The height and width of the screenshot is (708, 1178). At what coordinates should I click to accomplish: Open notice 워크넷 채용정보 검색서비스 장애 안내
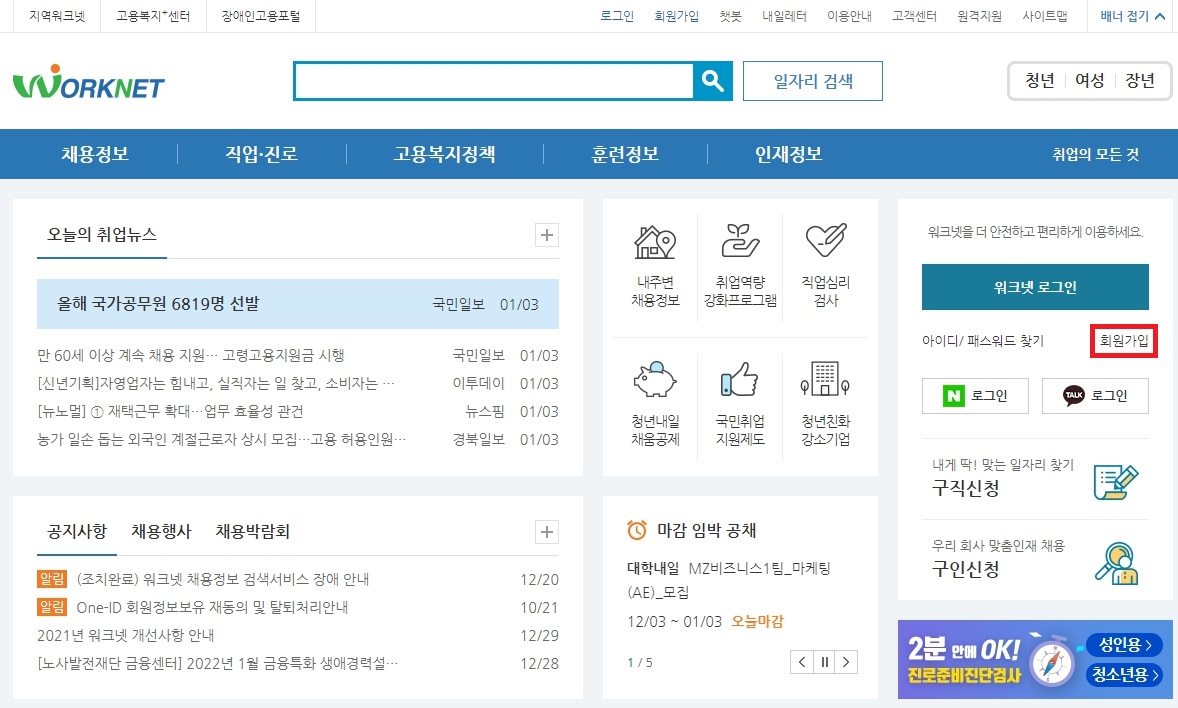(222, 579)
